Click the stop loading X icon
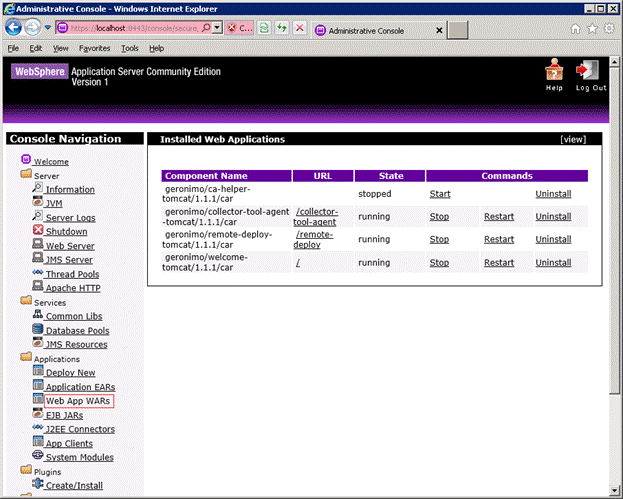This screenshot has width=623, height=499. click(x=300, y=28)
